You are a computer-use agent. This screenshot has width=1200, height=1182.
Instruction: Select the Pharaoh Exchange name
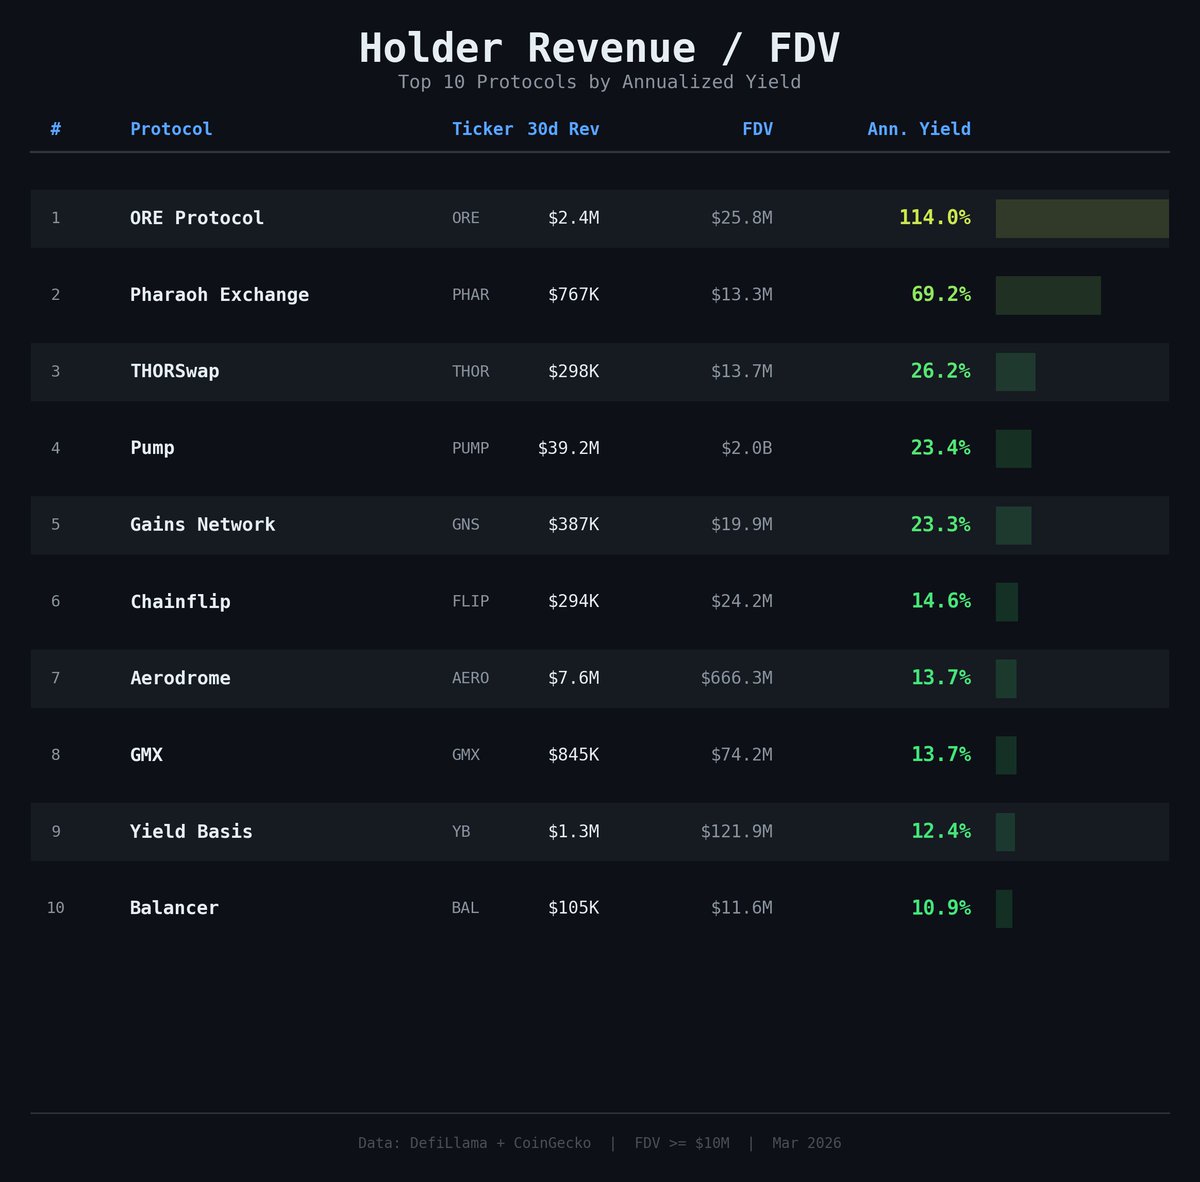pyautogui.click(x=219, y=295)
